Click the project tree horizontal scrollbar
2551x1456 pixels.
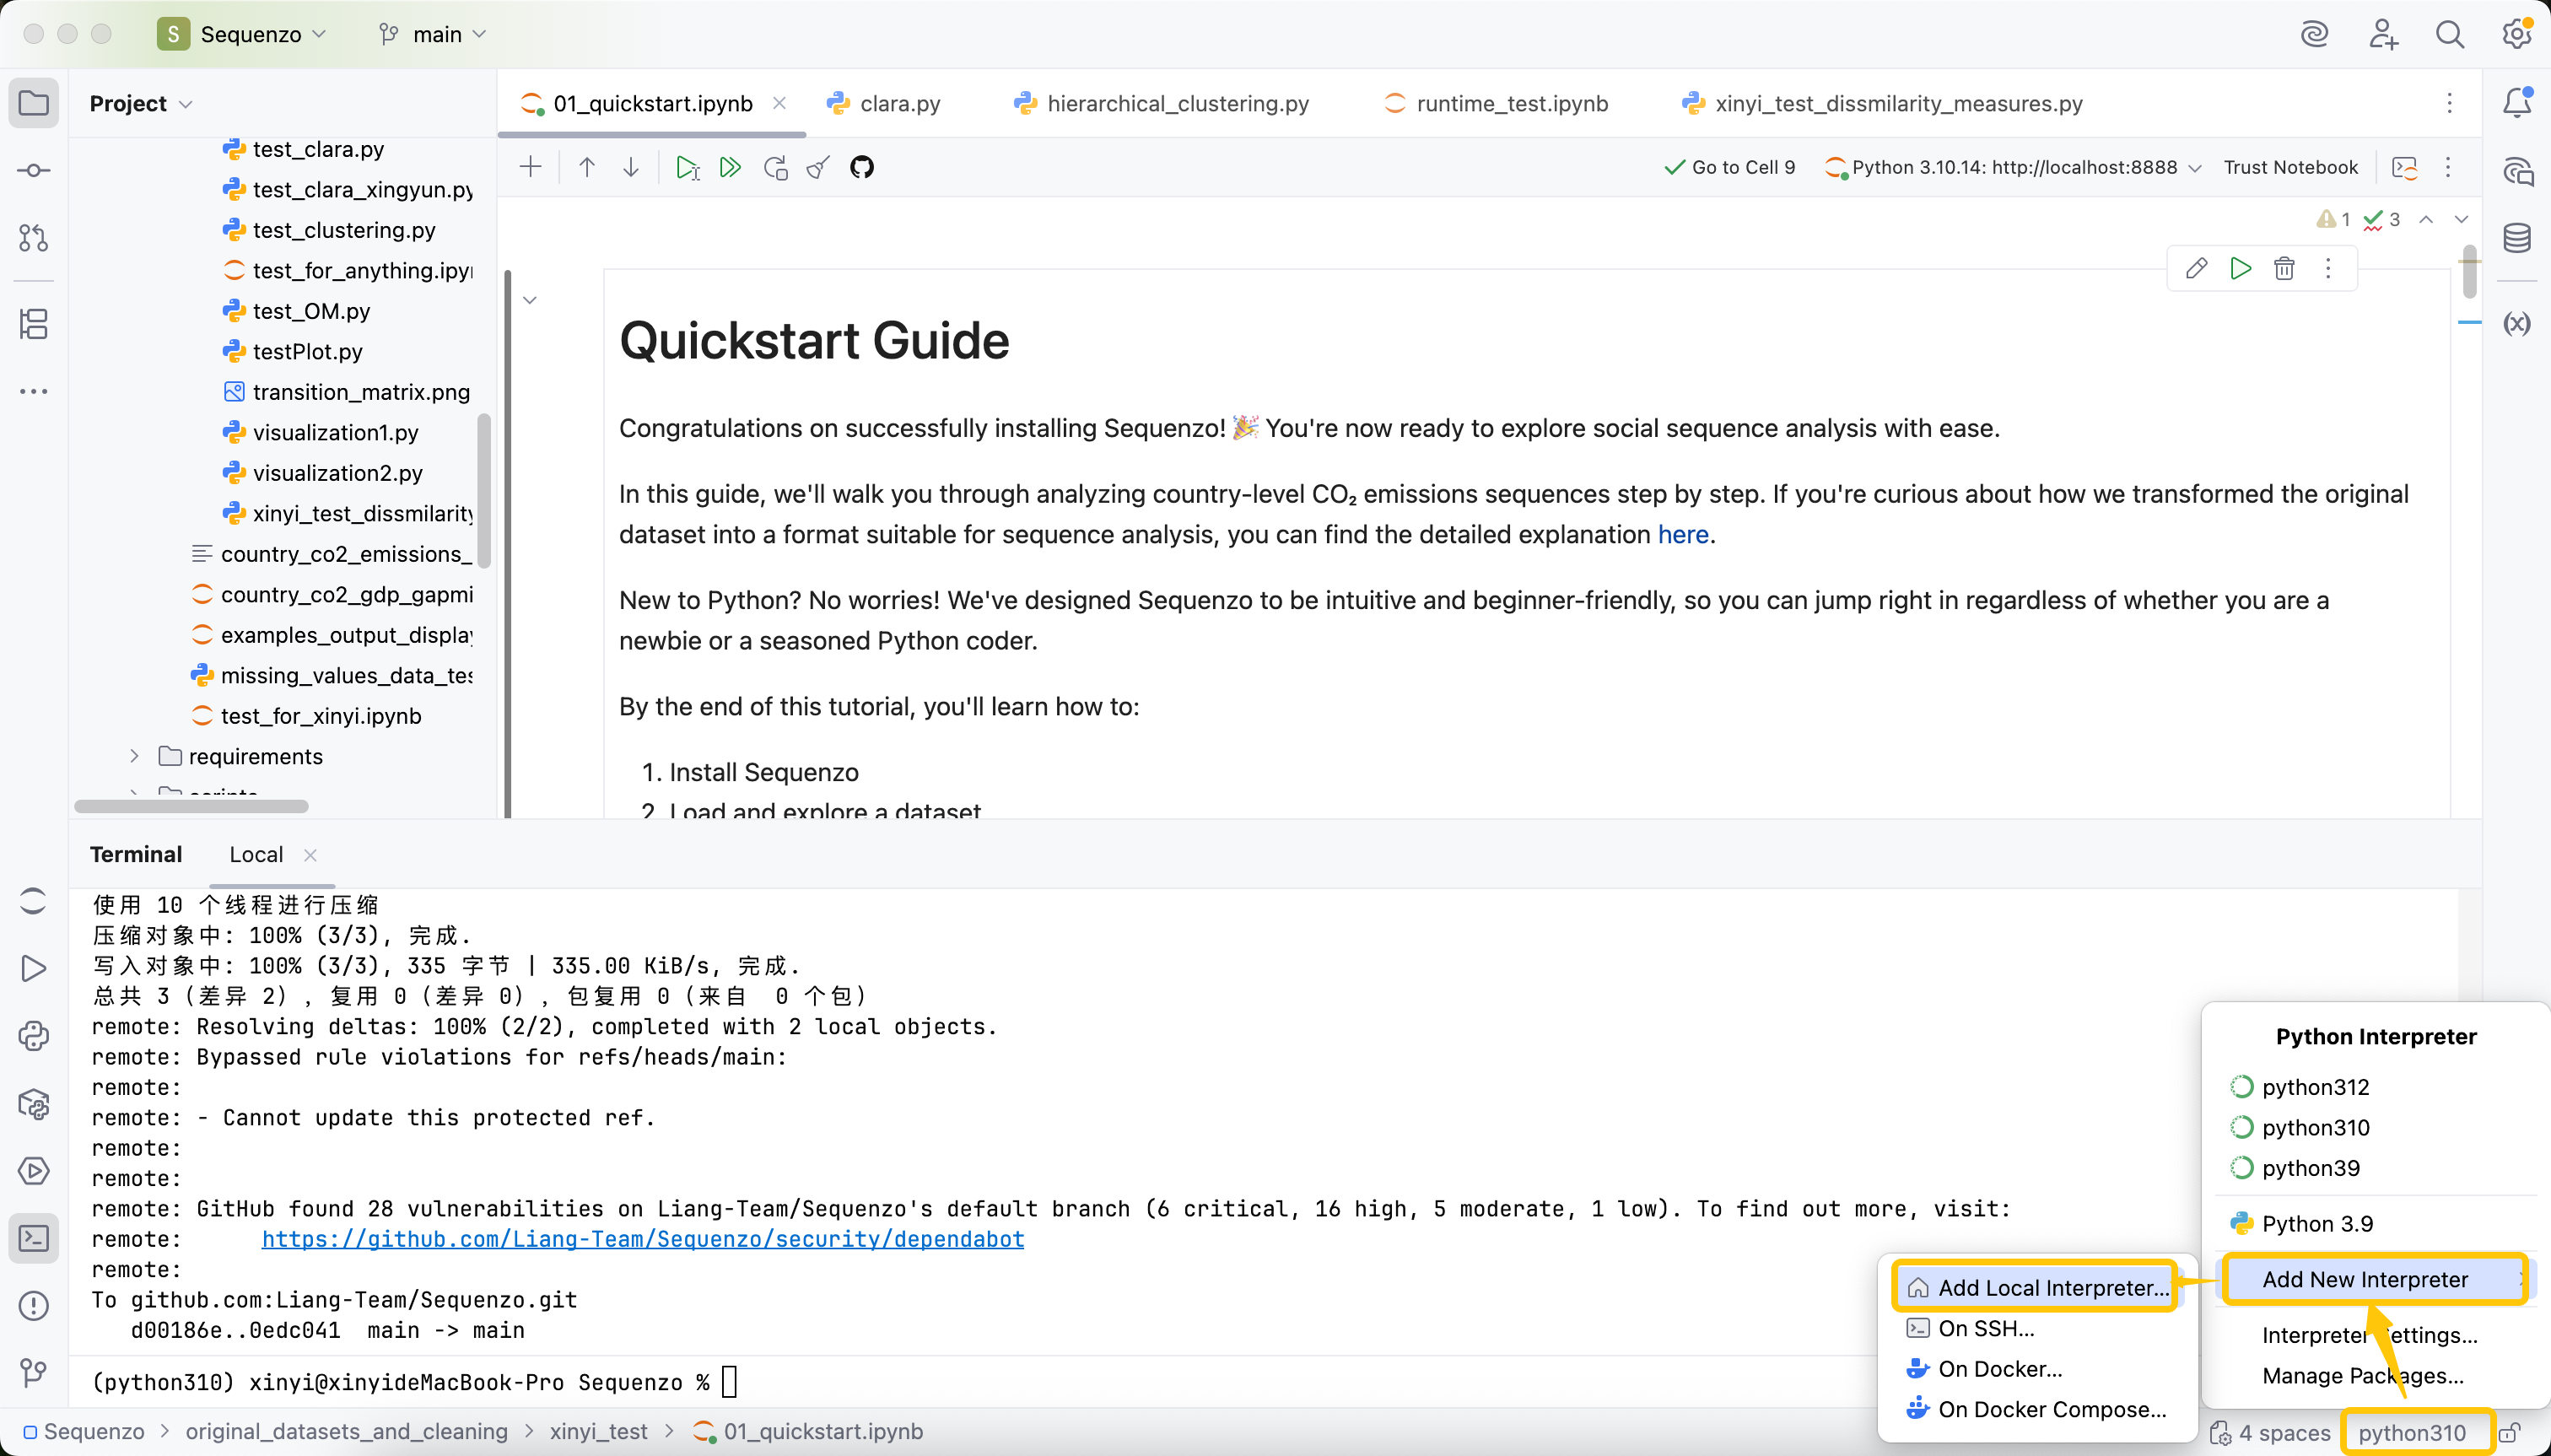[x=191, y=806]
